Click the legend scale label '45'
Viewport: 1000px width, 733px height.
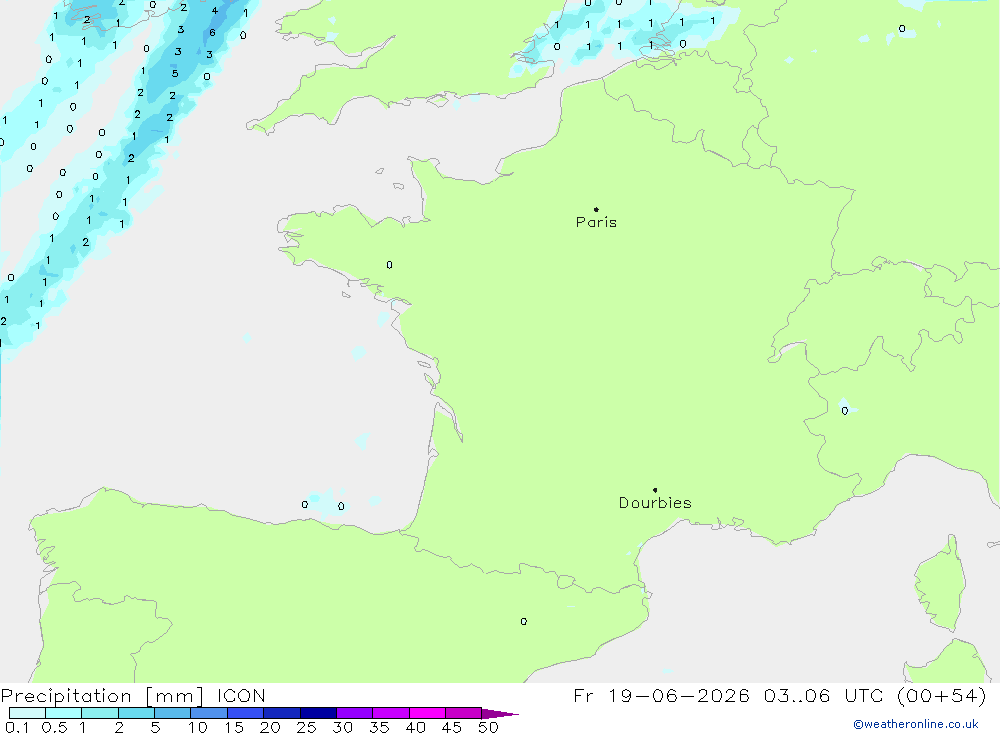(452, 727)
